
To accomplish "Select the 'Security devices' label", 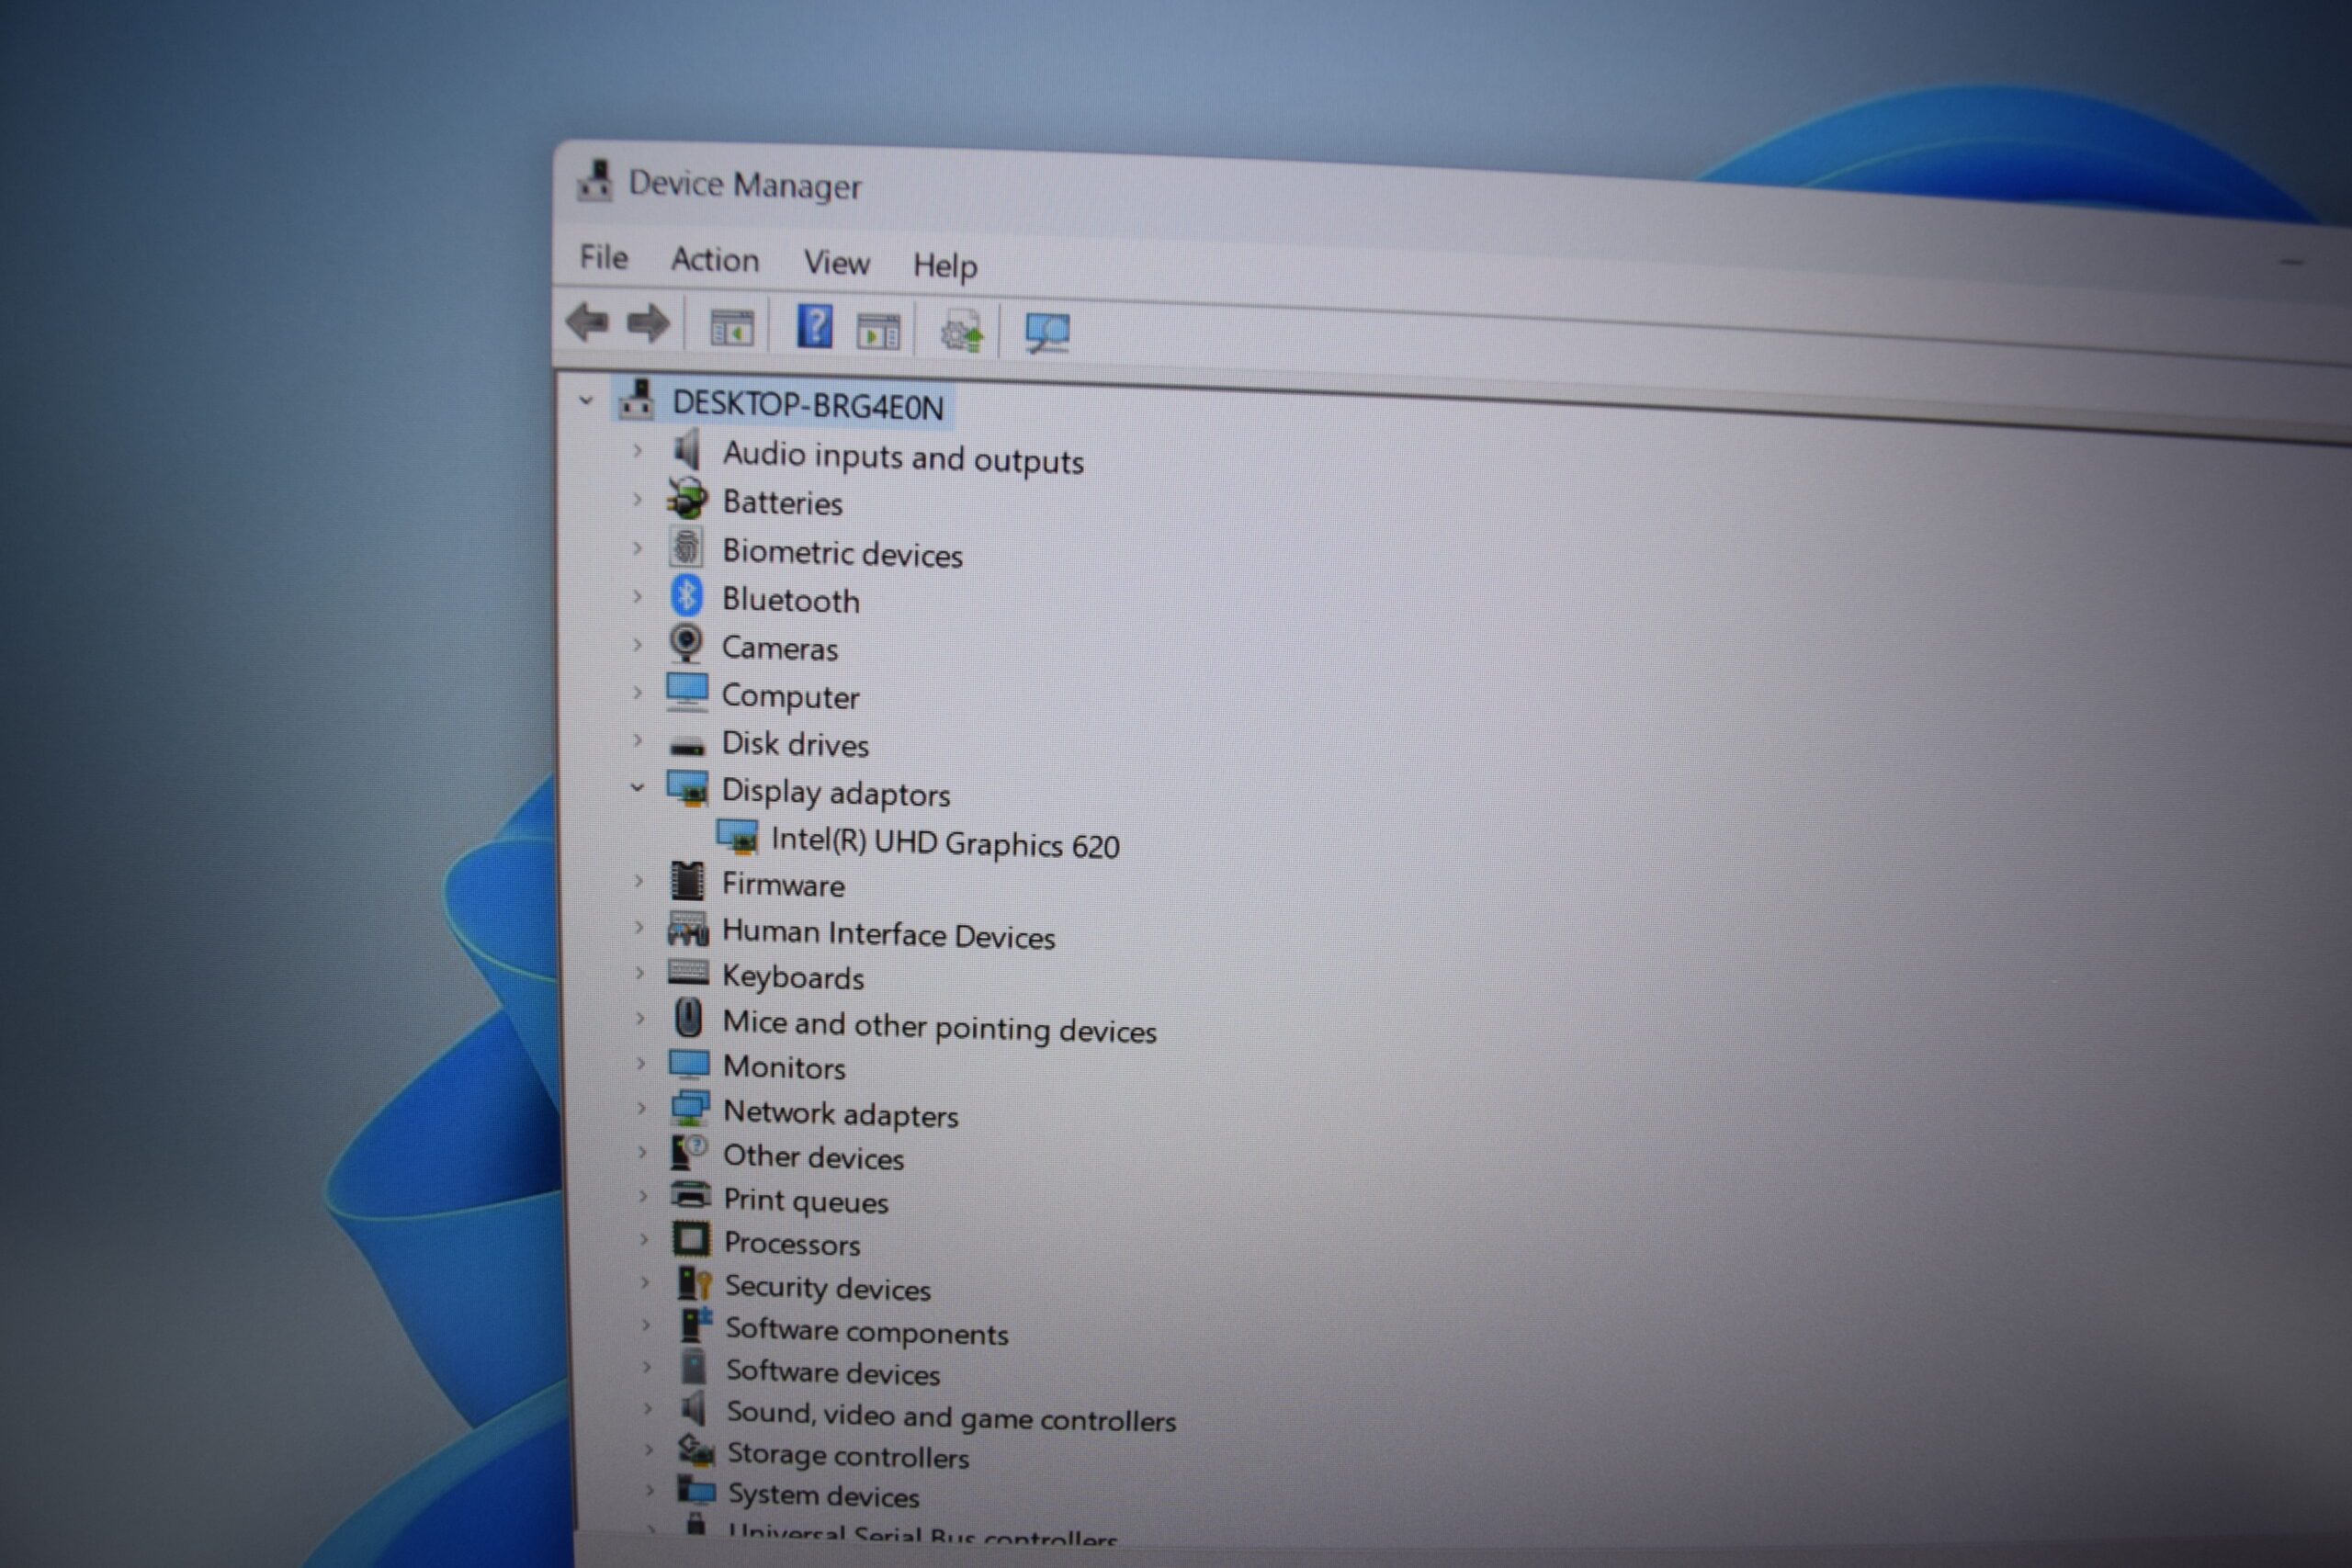I will tap(828, 1288).
